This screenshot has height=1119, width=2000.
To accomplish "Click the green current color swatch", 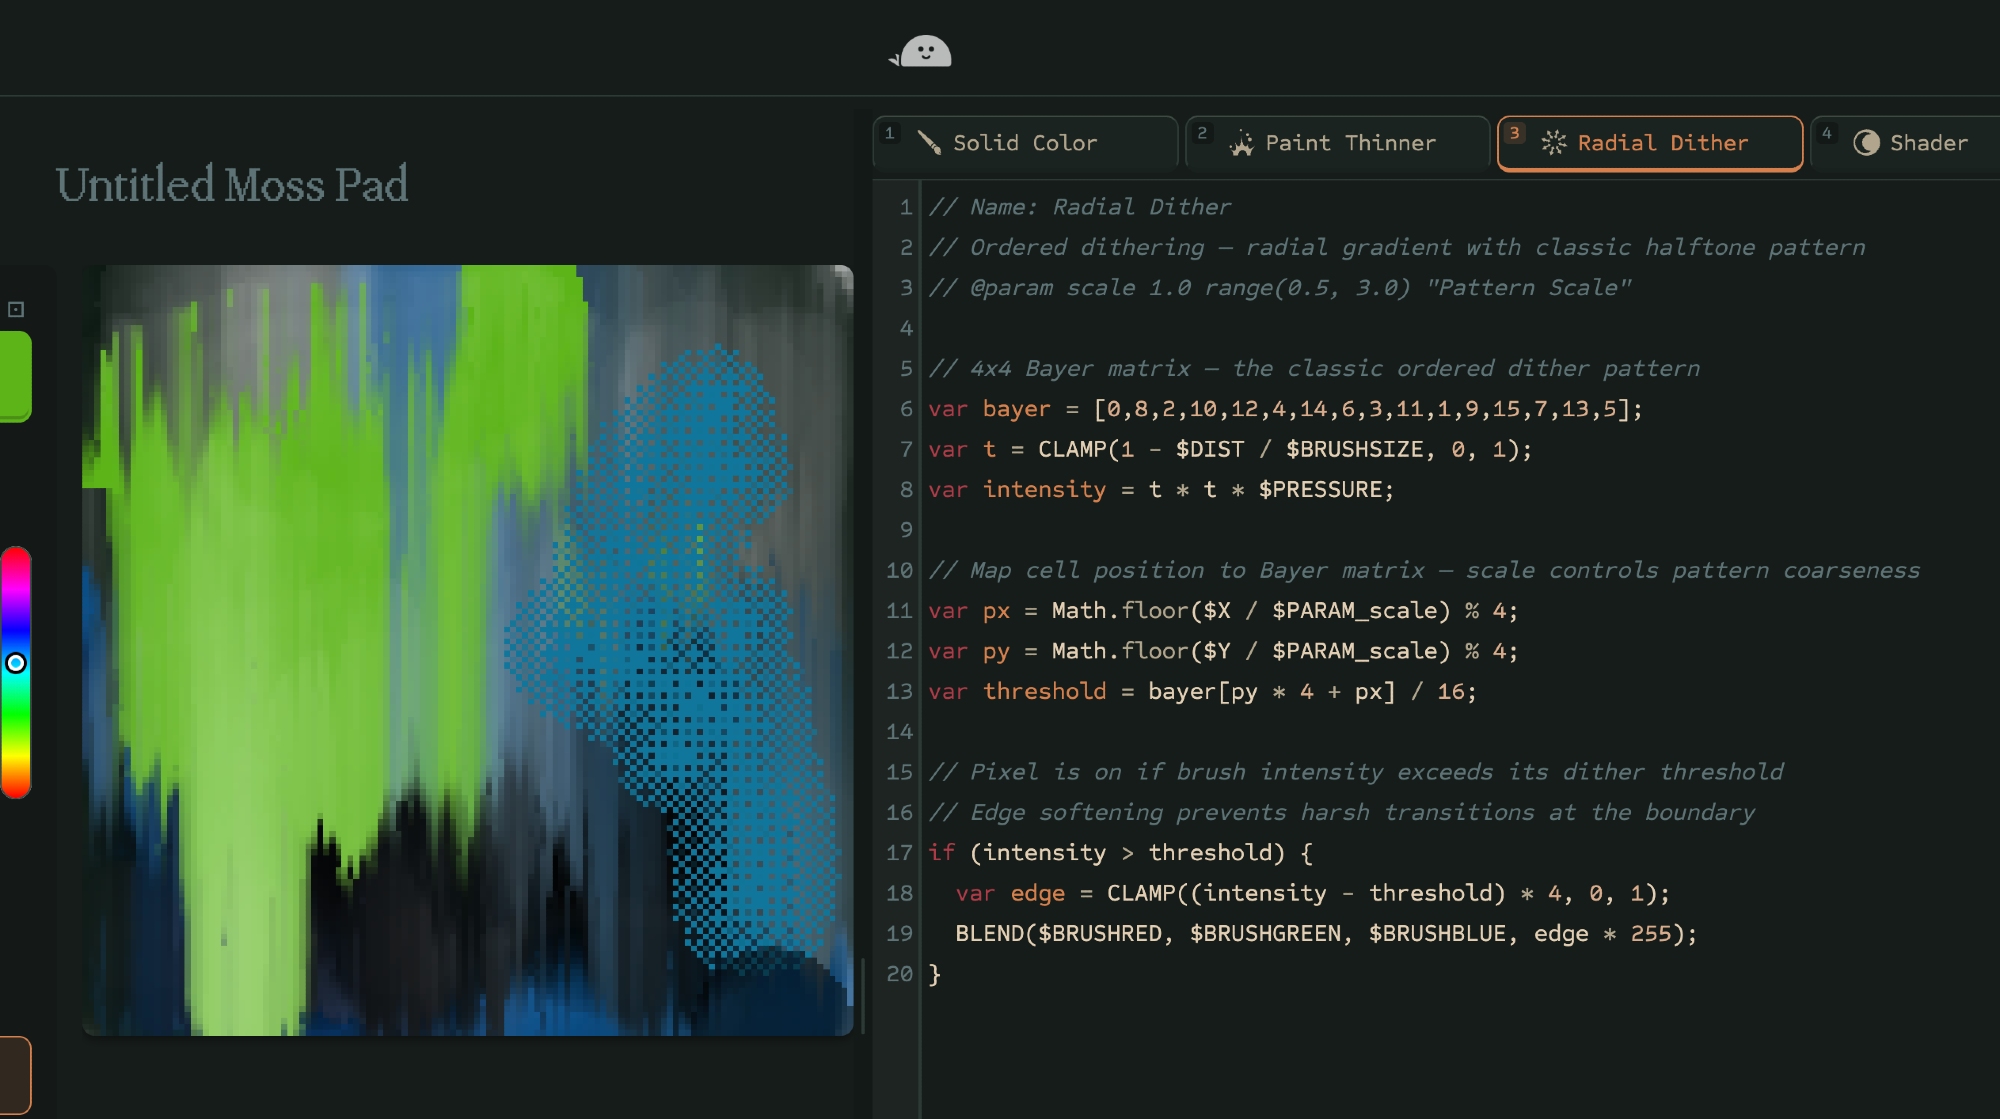I will point(15,376).
